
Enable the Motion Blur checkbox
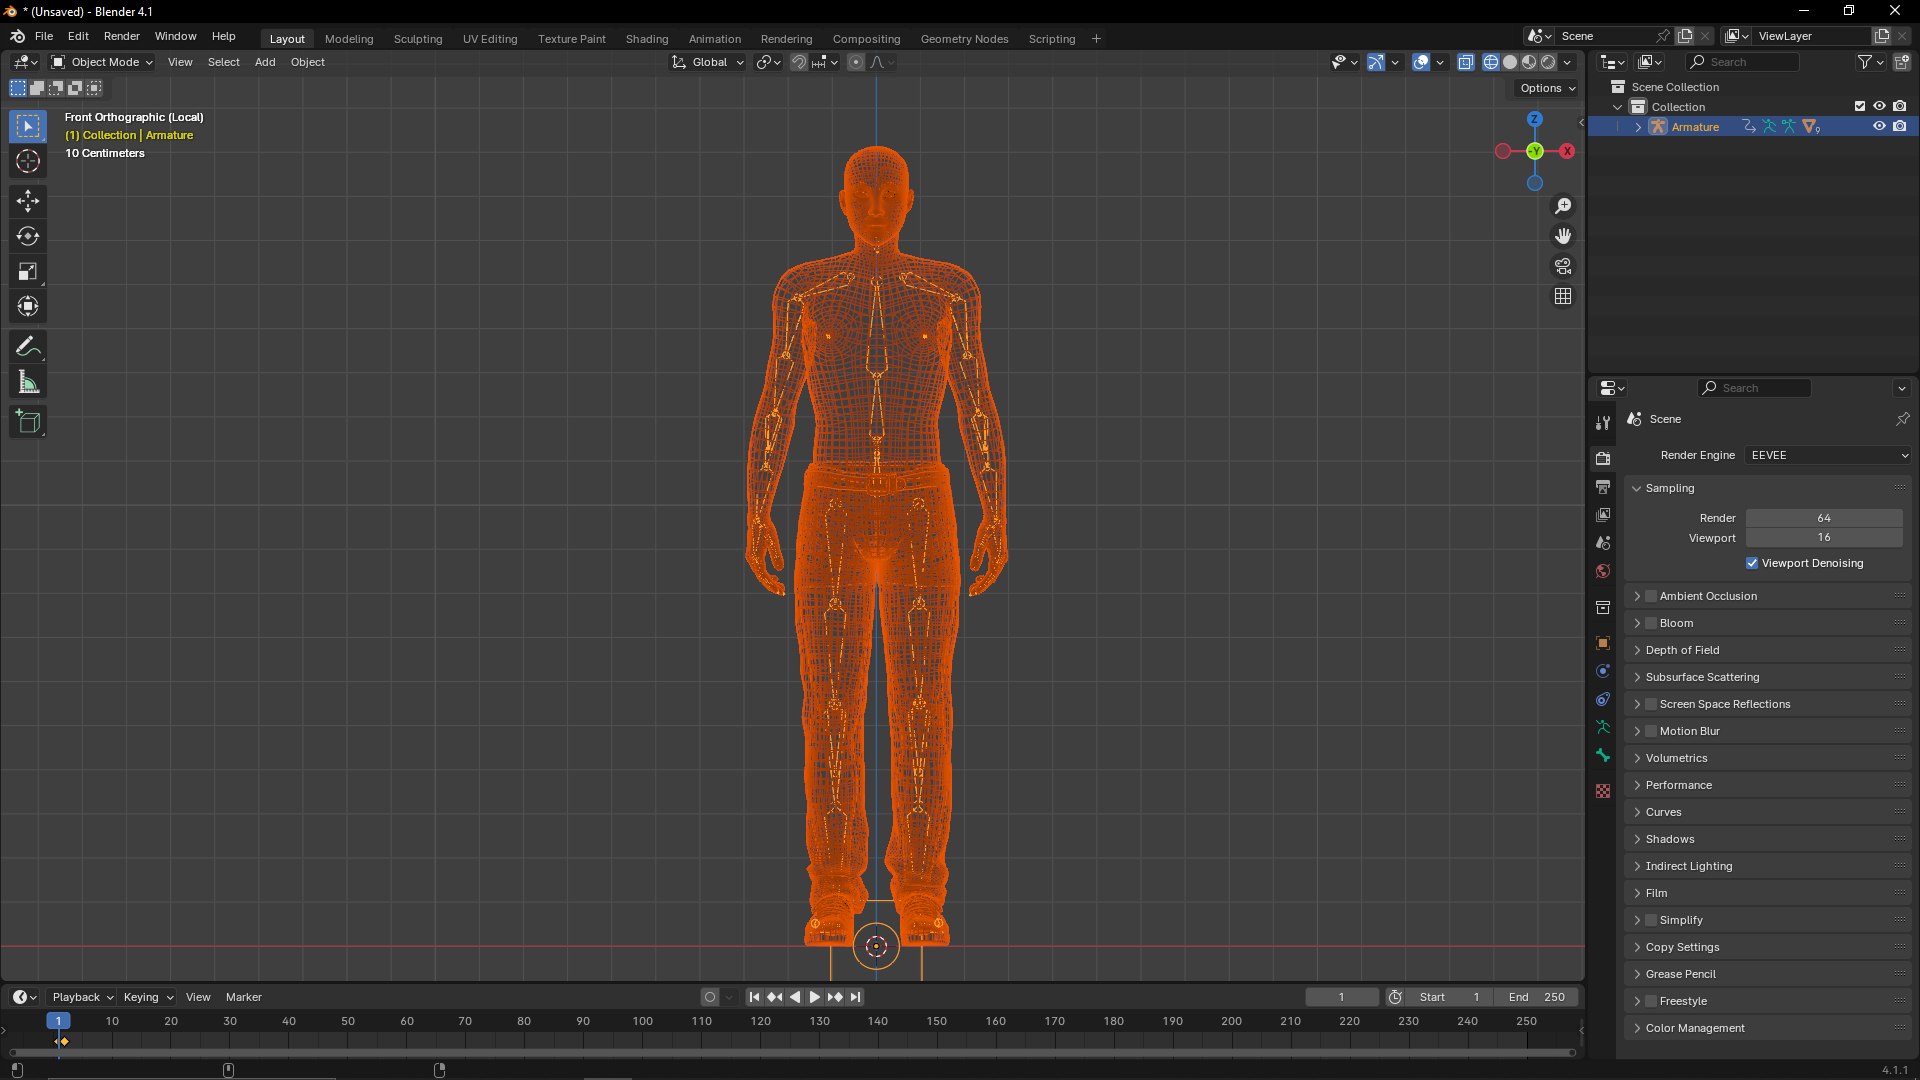tap(1651, 731)
